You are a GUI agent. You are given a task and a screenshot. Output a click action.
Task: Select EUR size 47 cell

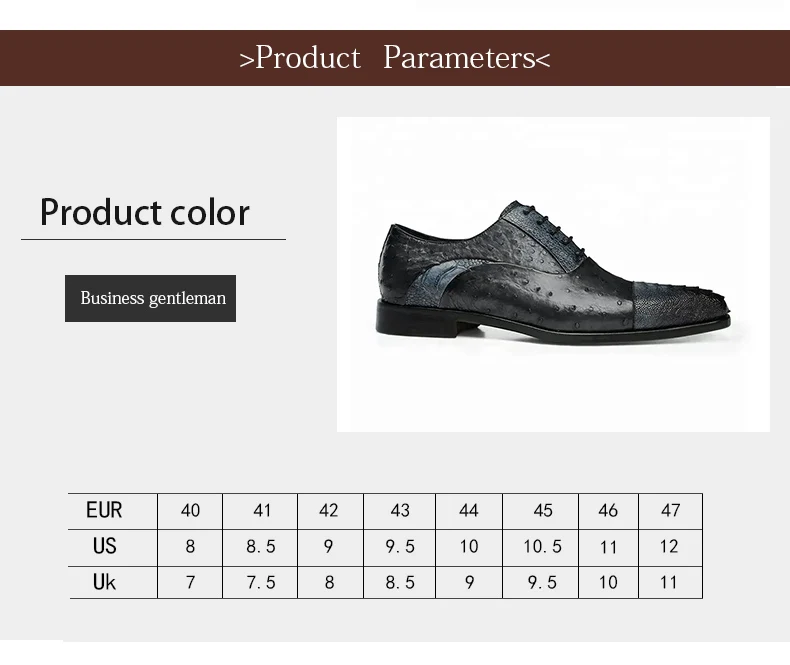tap(670, 511)
